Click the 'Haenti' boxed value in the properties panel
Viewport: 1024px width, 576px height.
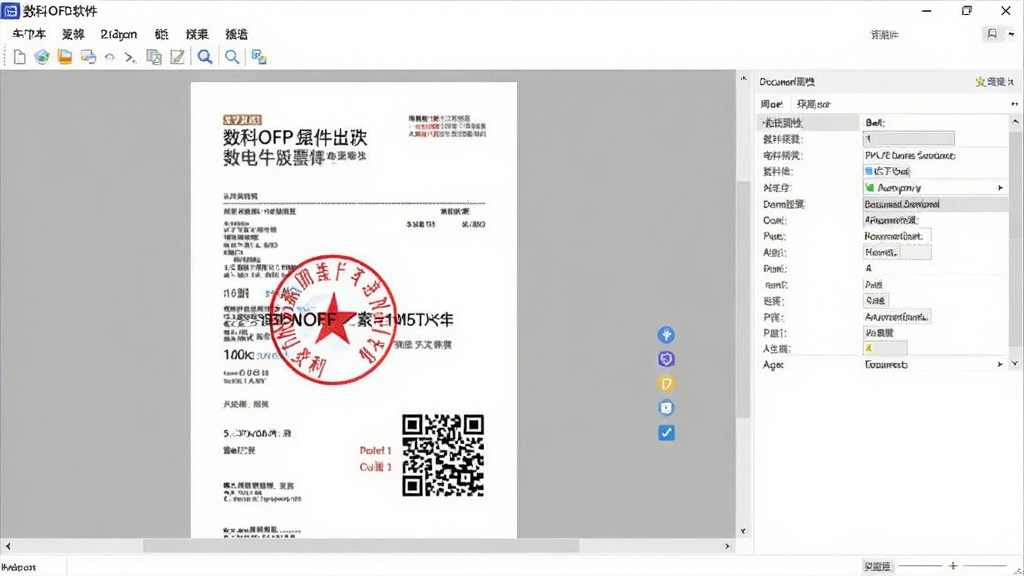coord(897,252)
